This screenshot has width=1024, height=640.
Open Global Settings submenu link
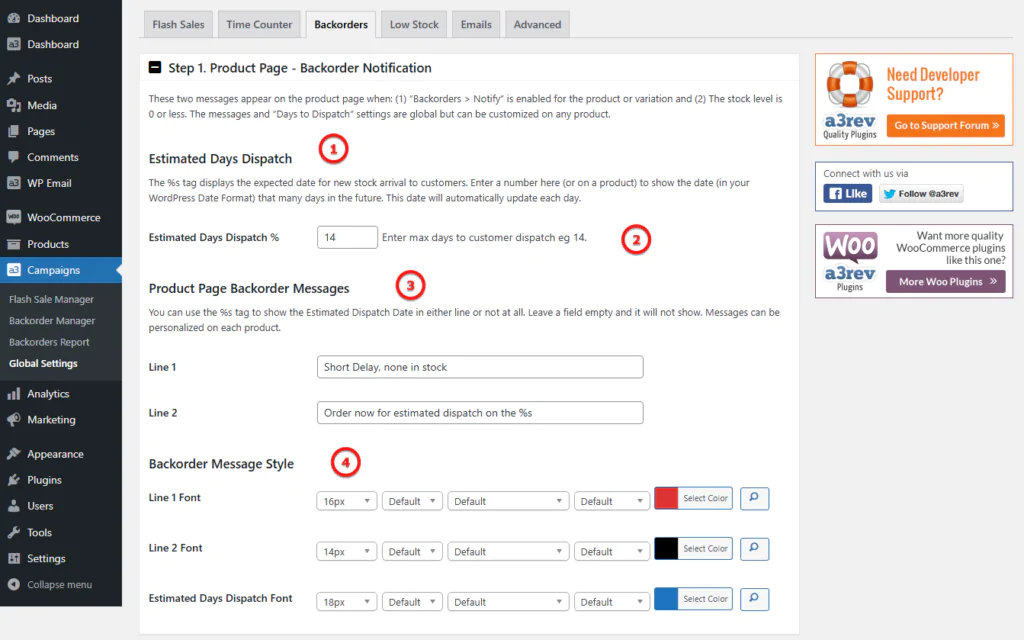(43, 364)
